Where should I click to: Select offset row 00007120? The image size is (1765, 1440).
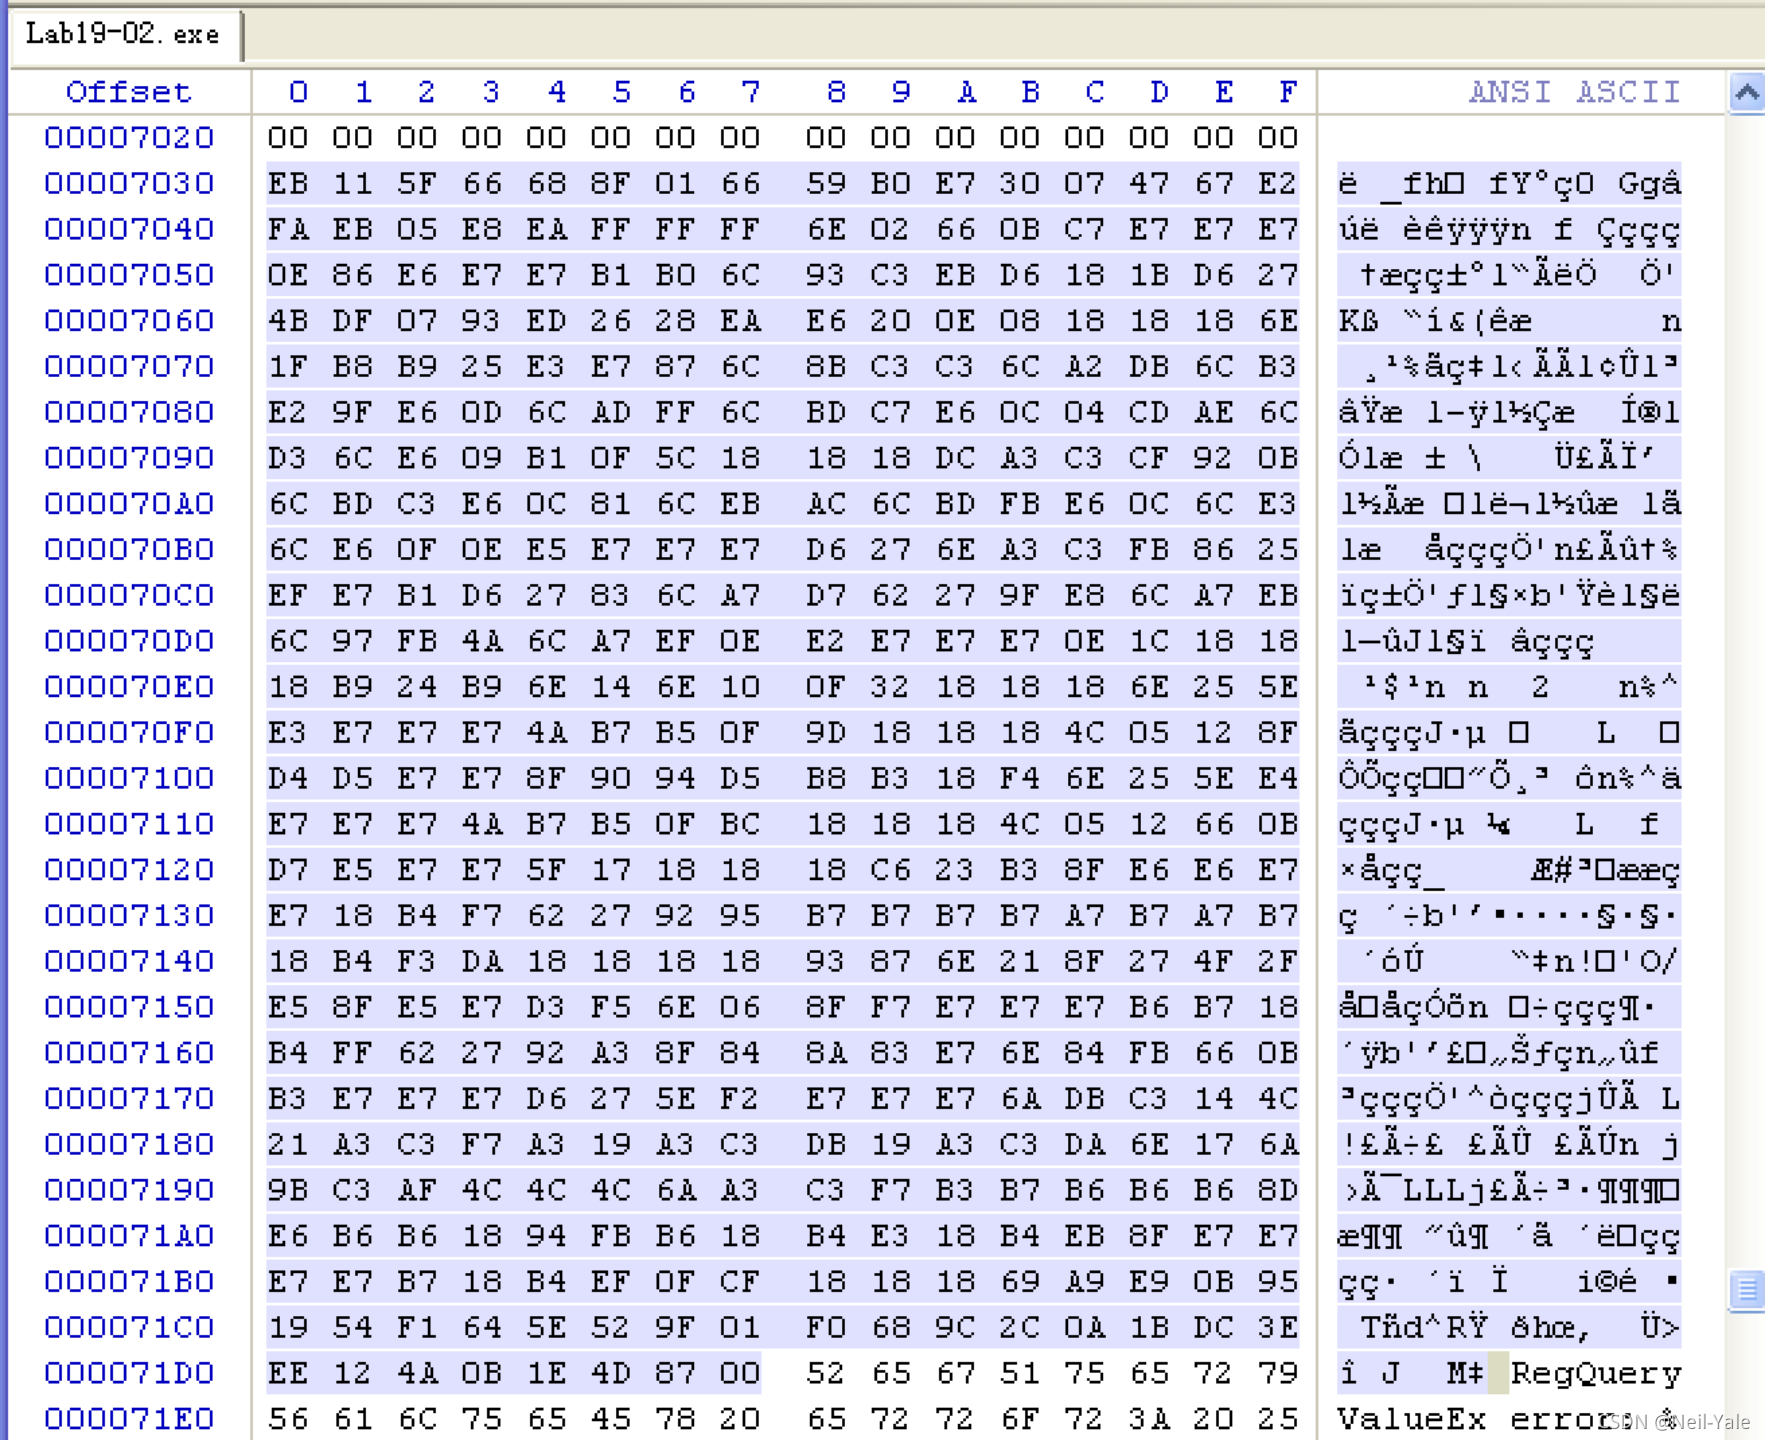[129, 870]
